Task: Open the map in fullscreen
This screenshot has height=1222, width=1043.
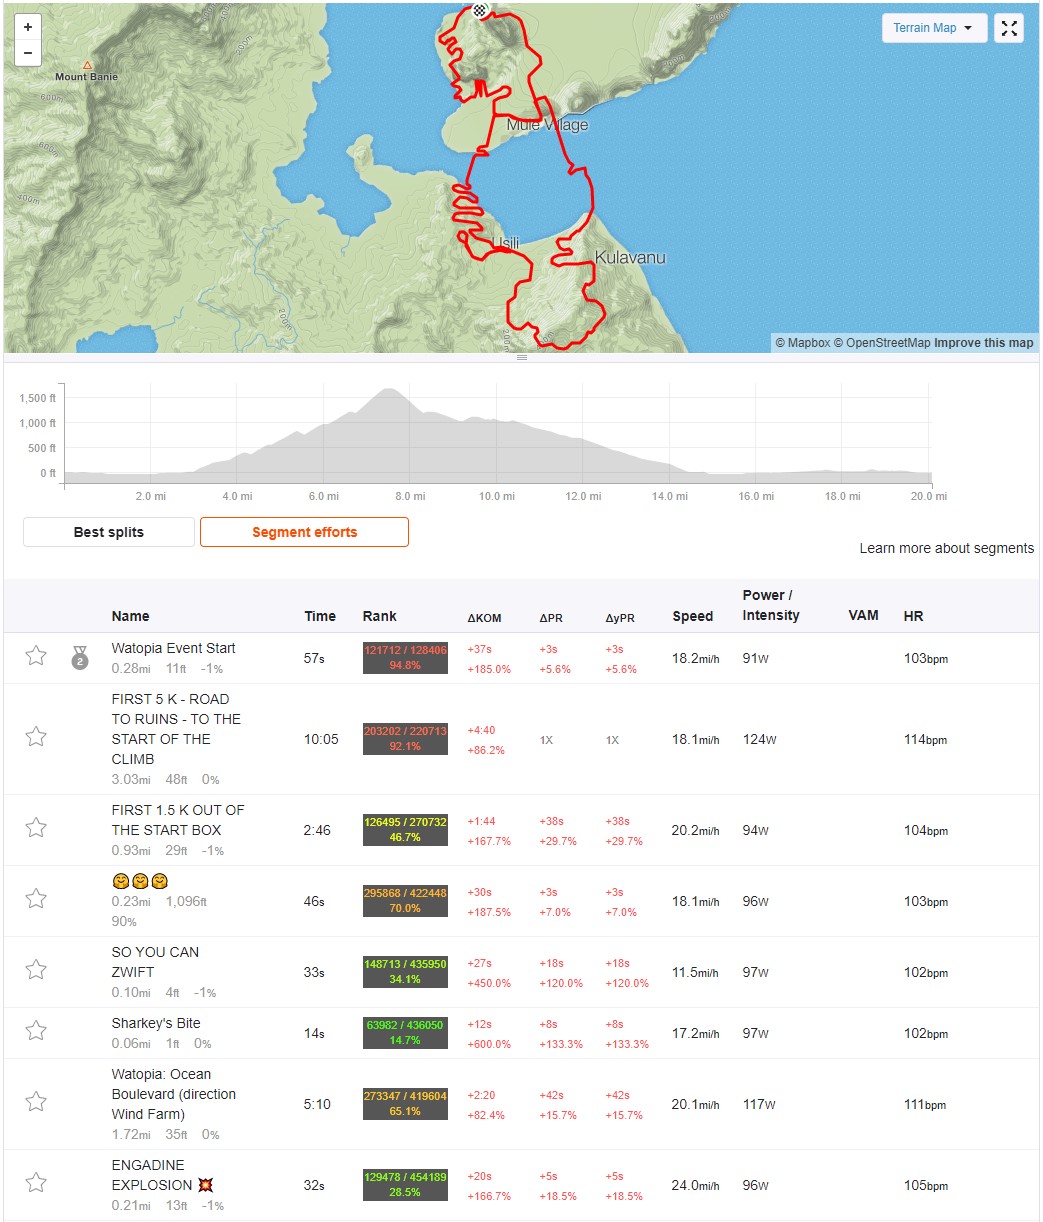Action: [1009, 28]
